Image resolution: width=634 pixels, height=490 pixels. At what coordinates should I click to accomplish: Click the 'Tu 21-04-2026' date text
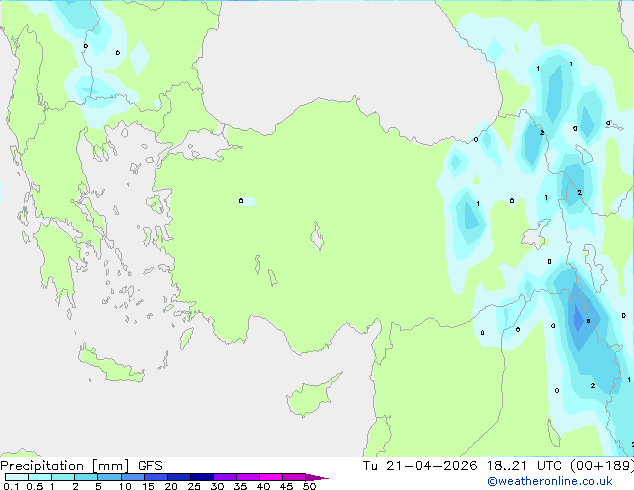click(x=420, y=466)
